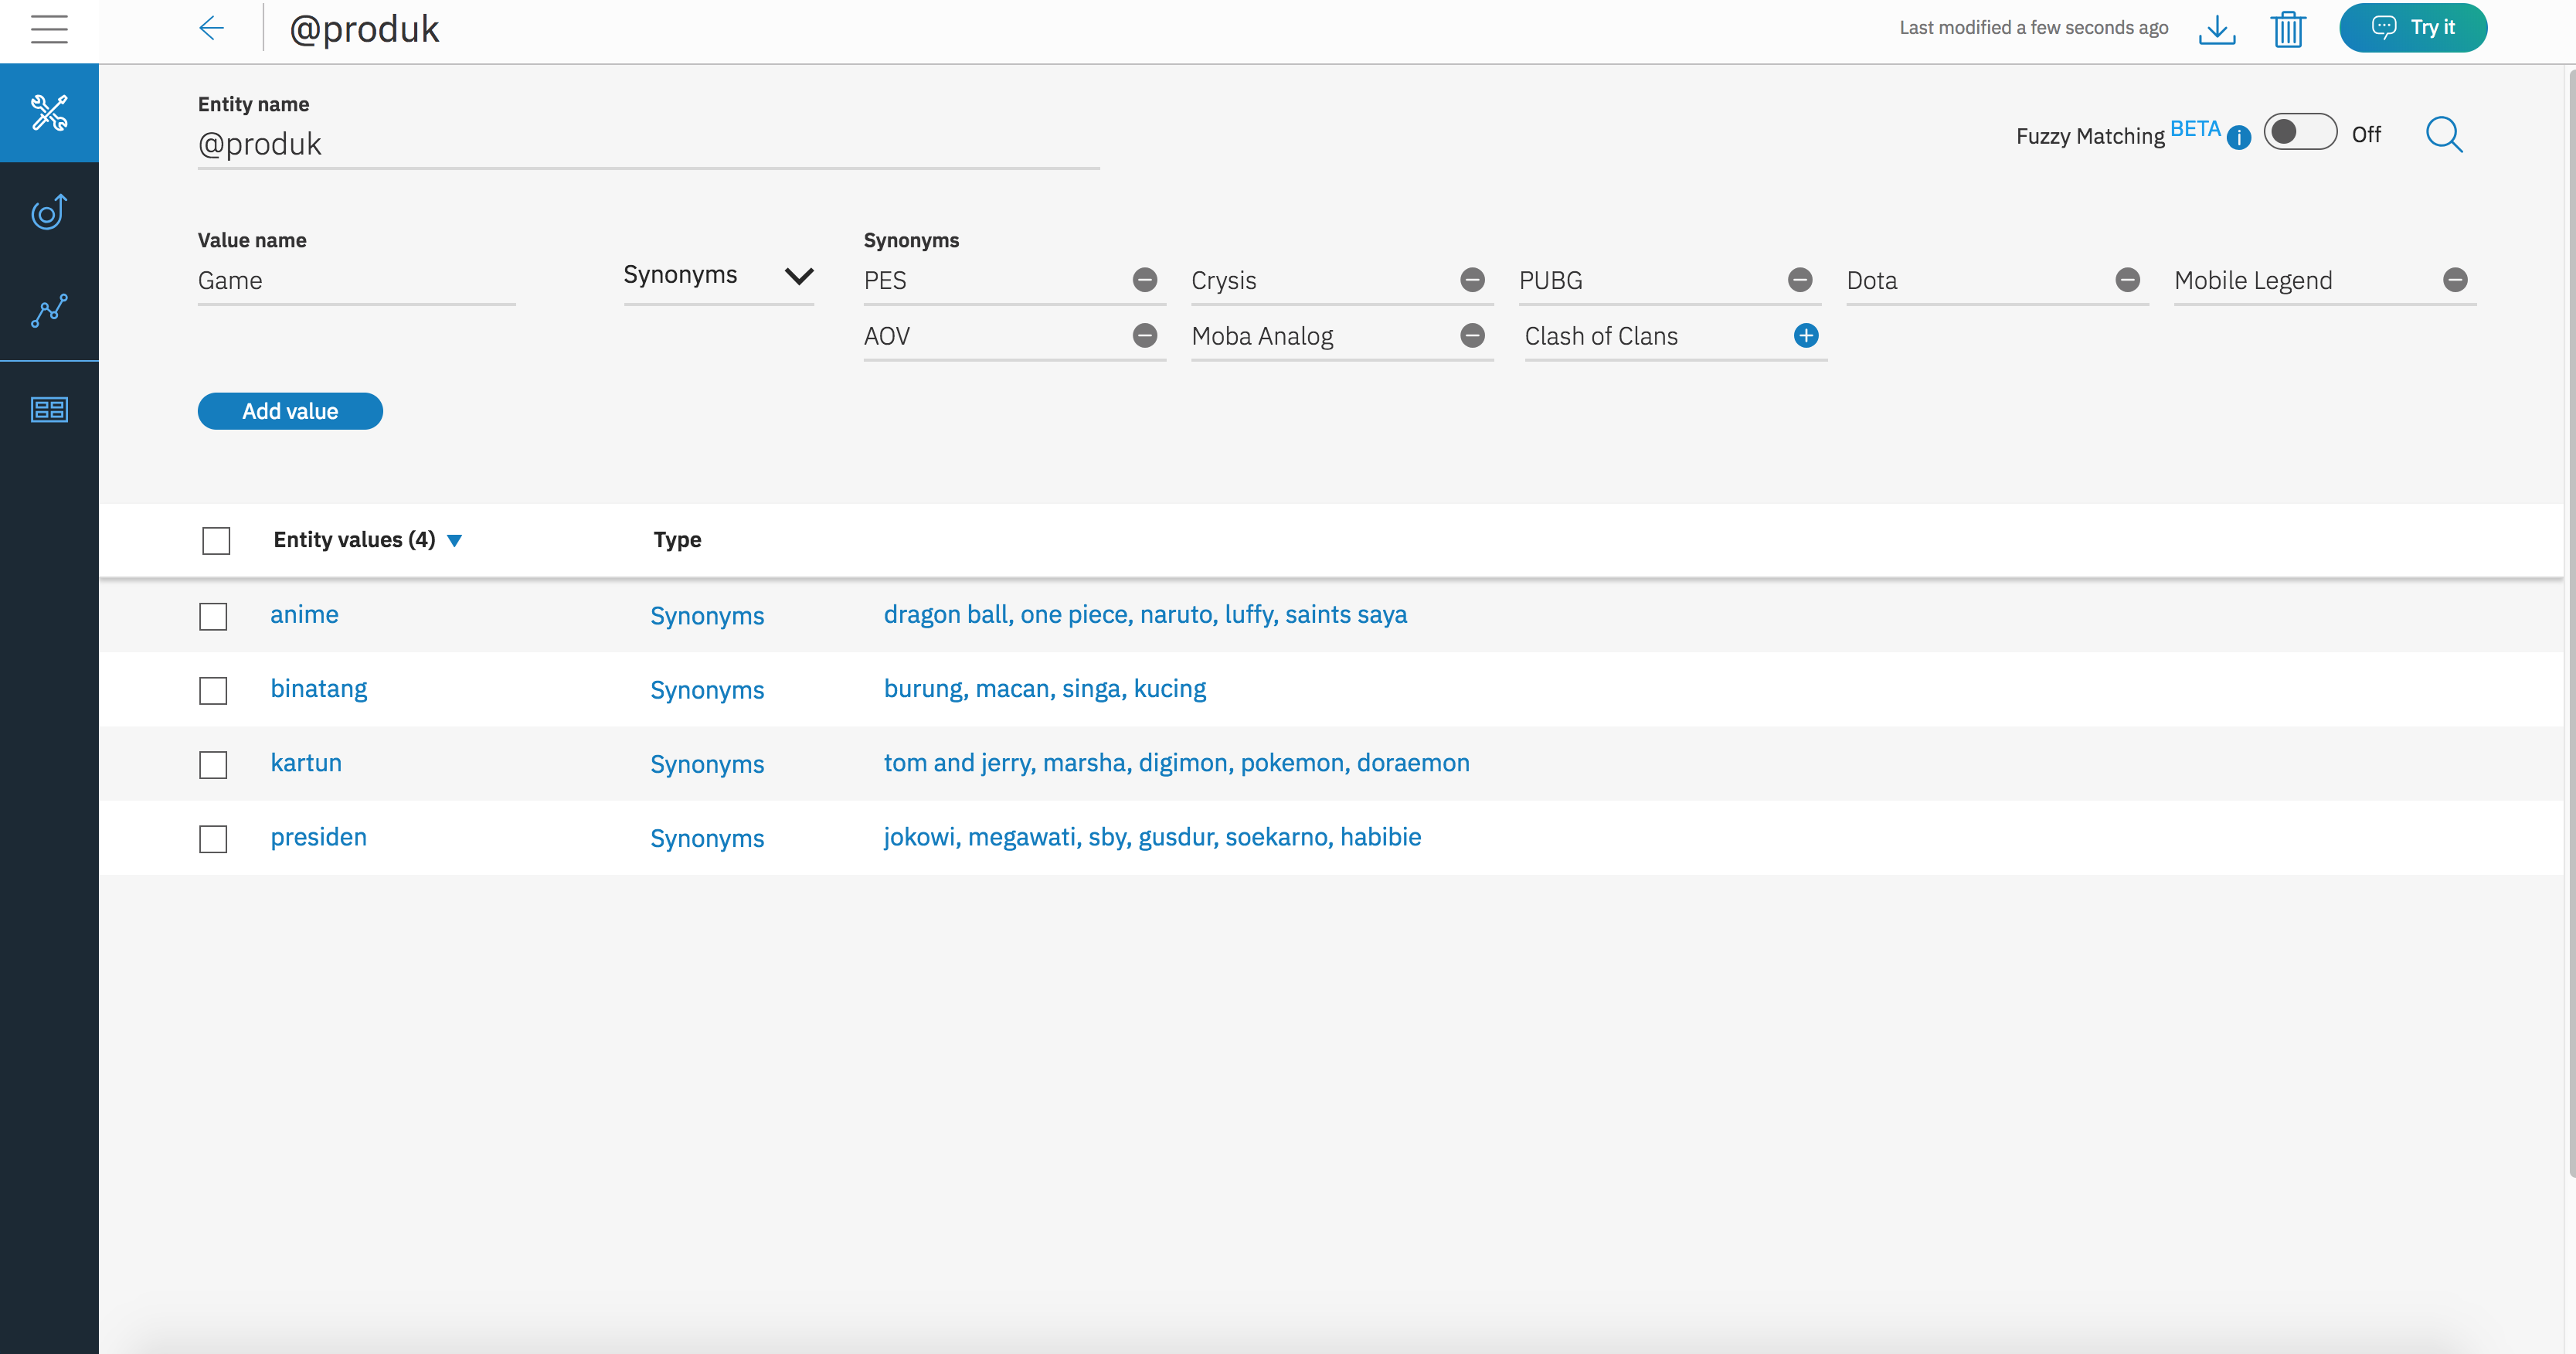Check the presiden row checkbox
2576x1354 pixels.
pos(213,838)
